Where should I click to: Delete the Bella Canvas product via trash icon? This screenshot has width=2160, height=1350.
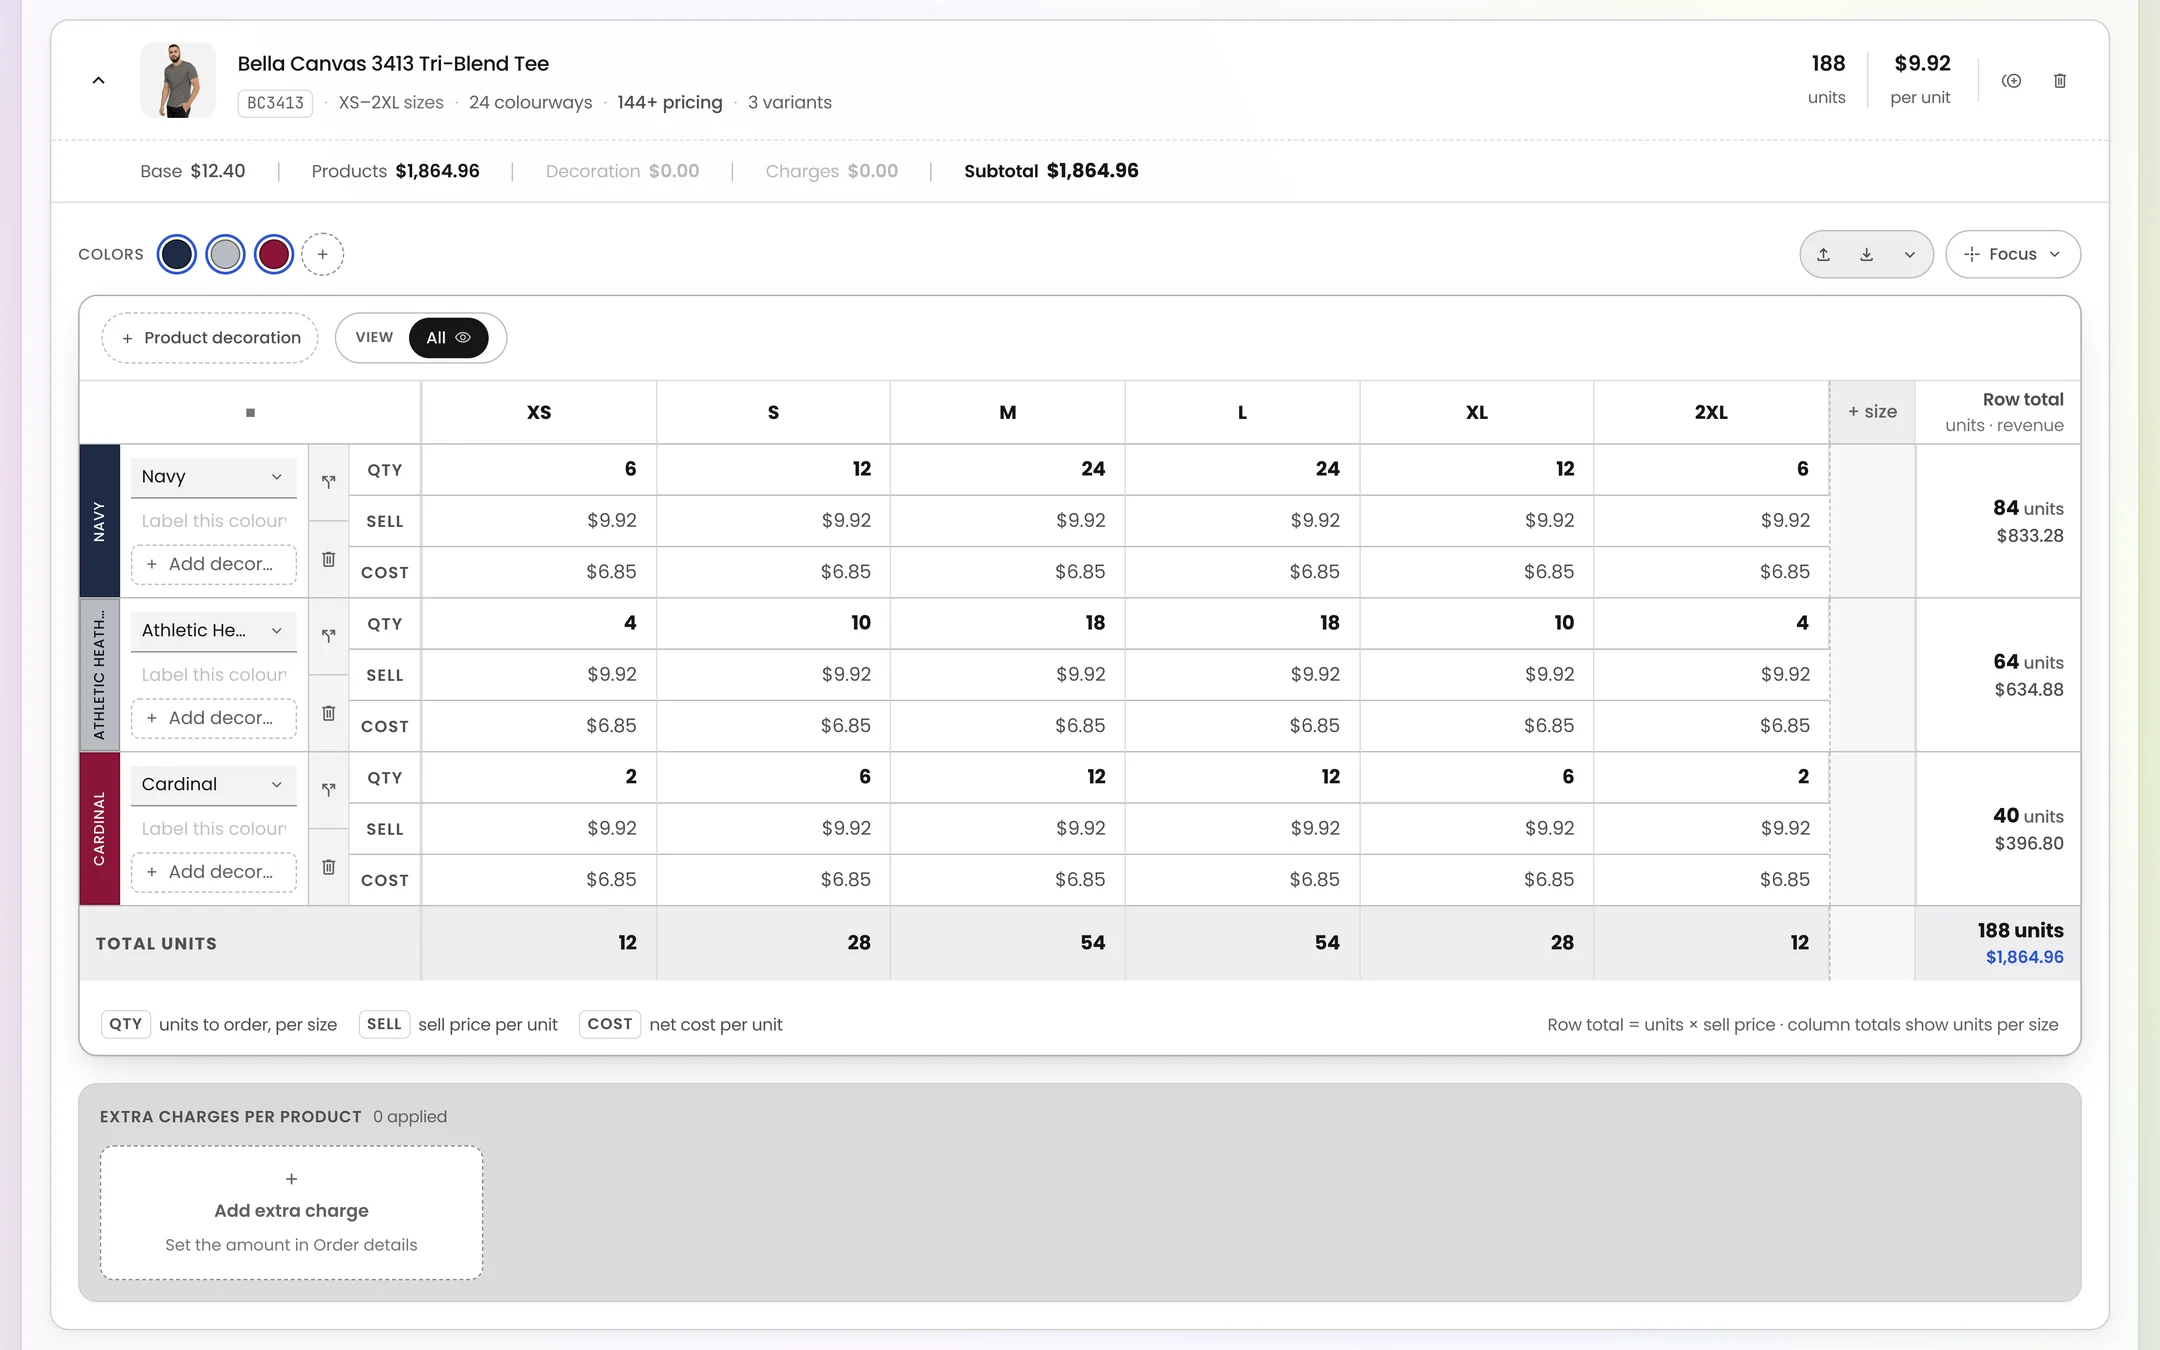(2060, 81)
